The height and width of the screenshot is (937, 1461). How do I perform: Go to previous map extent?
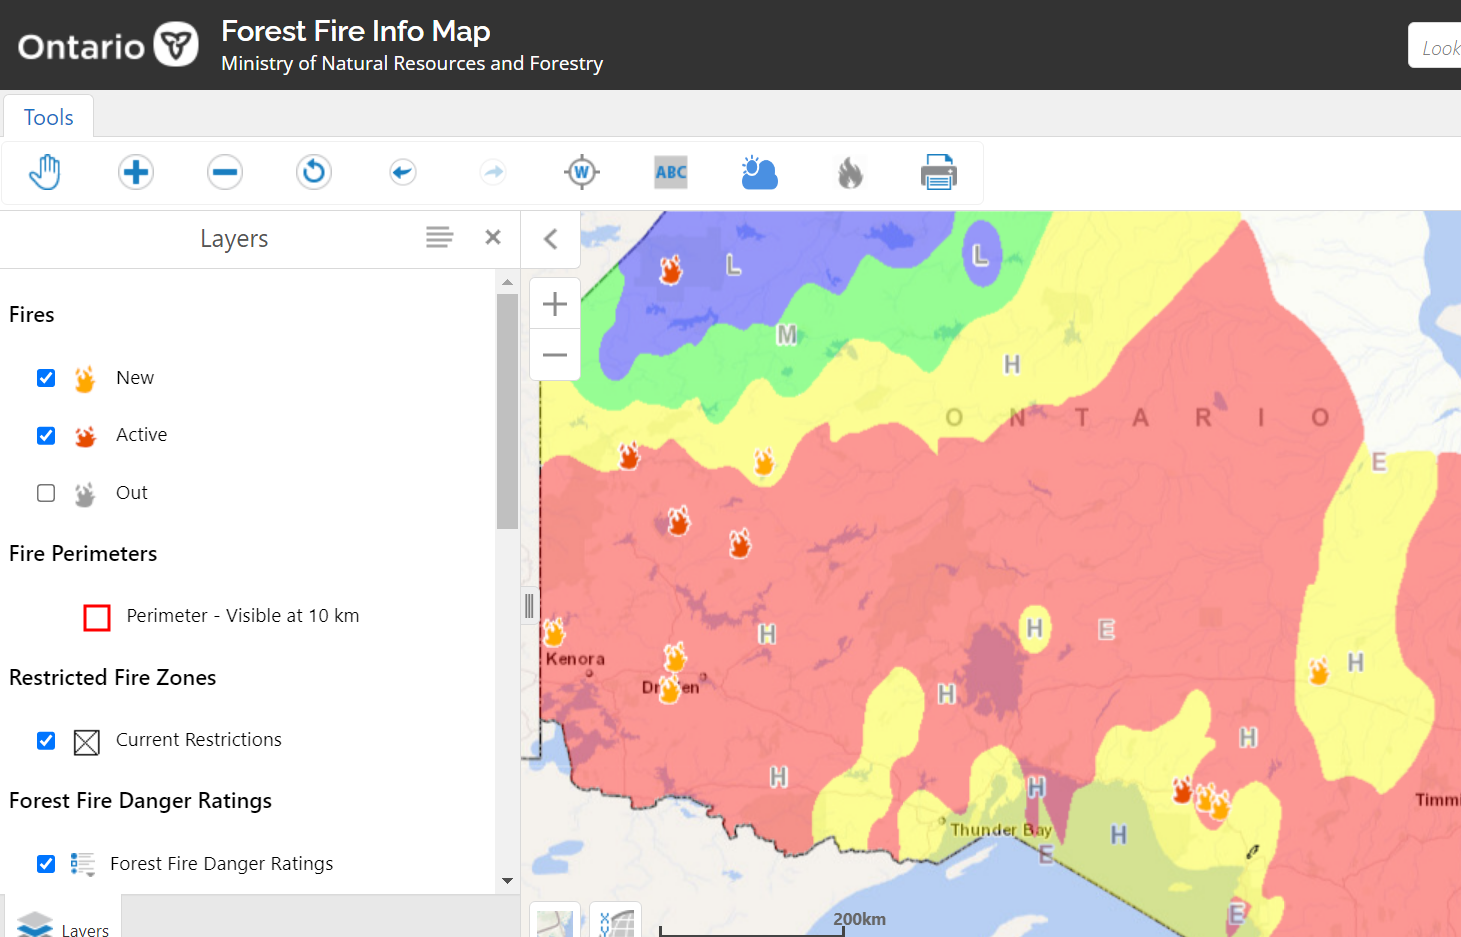(402, 172)
